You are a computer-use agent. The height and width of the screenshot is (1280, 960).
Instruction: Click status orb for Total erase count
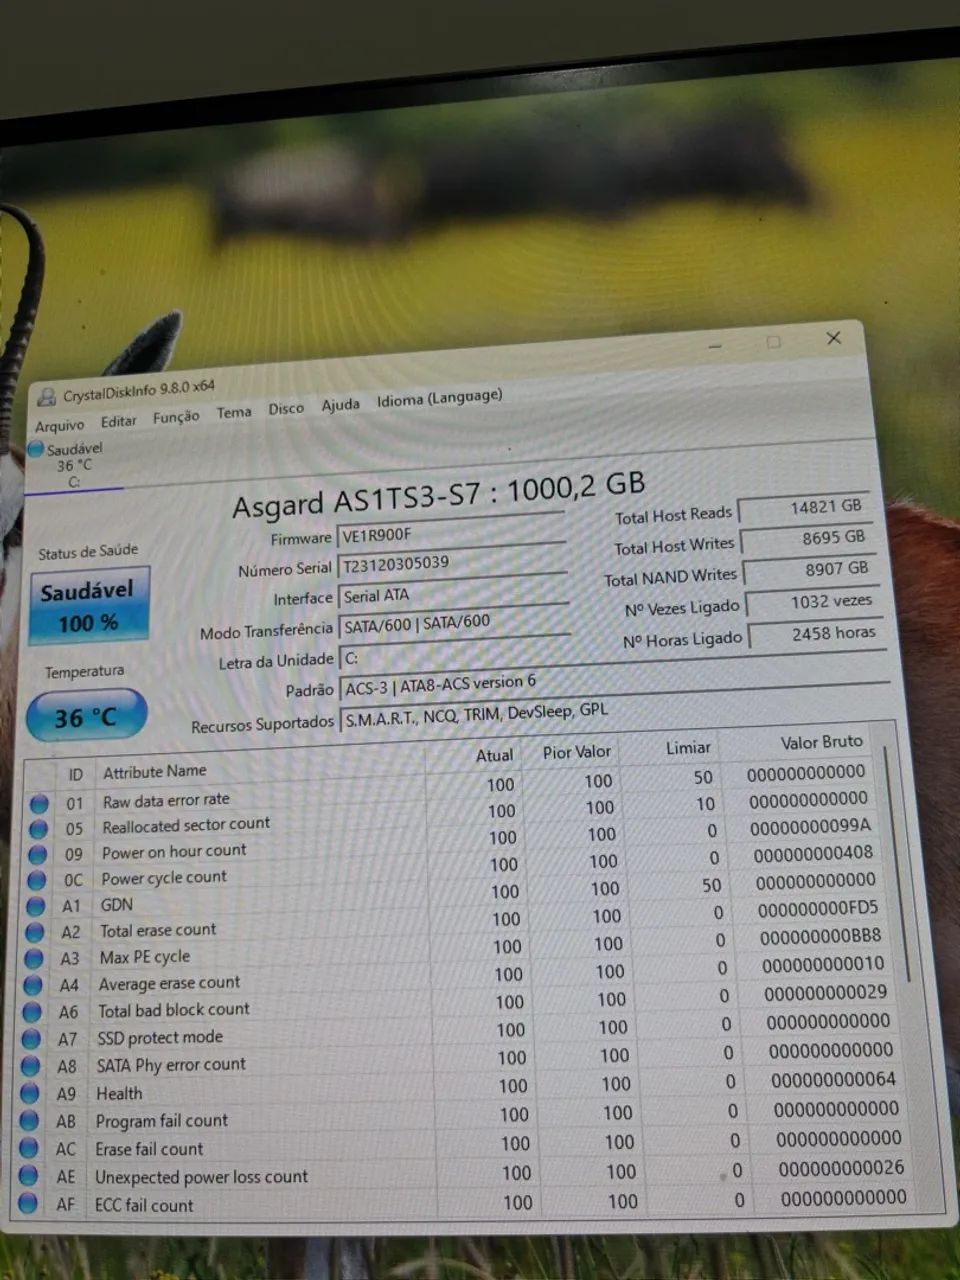point(34,933)
